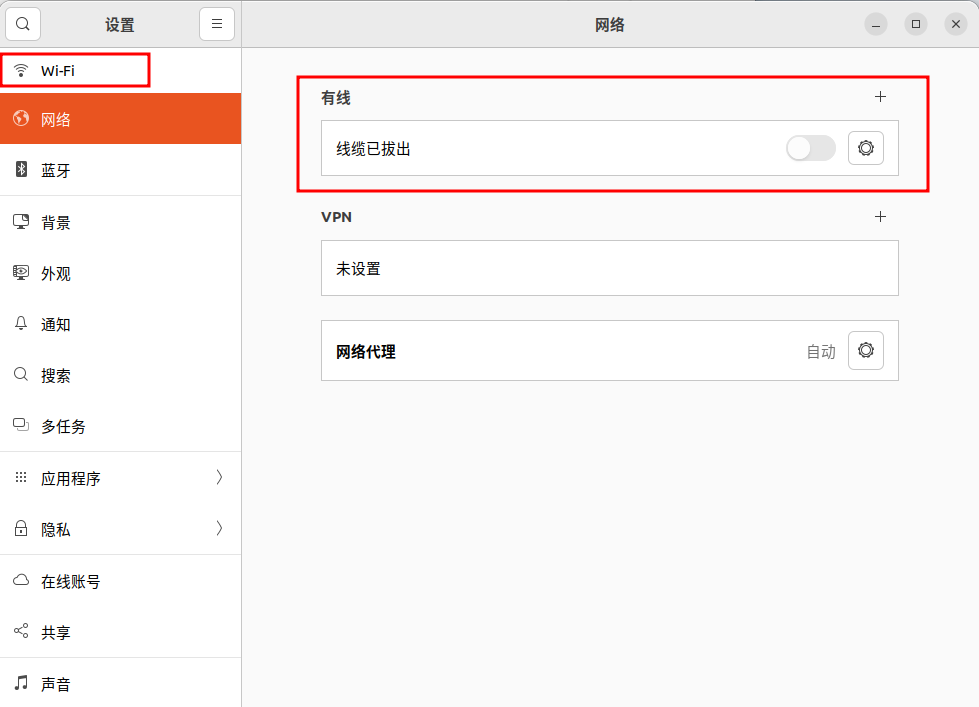Click the cloud icon beside 在线账号

pos(21,580)
